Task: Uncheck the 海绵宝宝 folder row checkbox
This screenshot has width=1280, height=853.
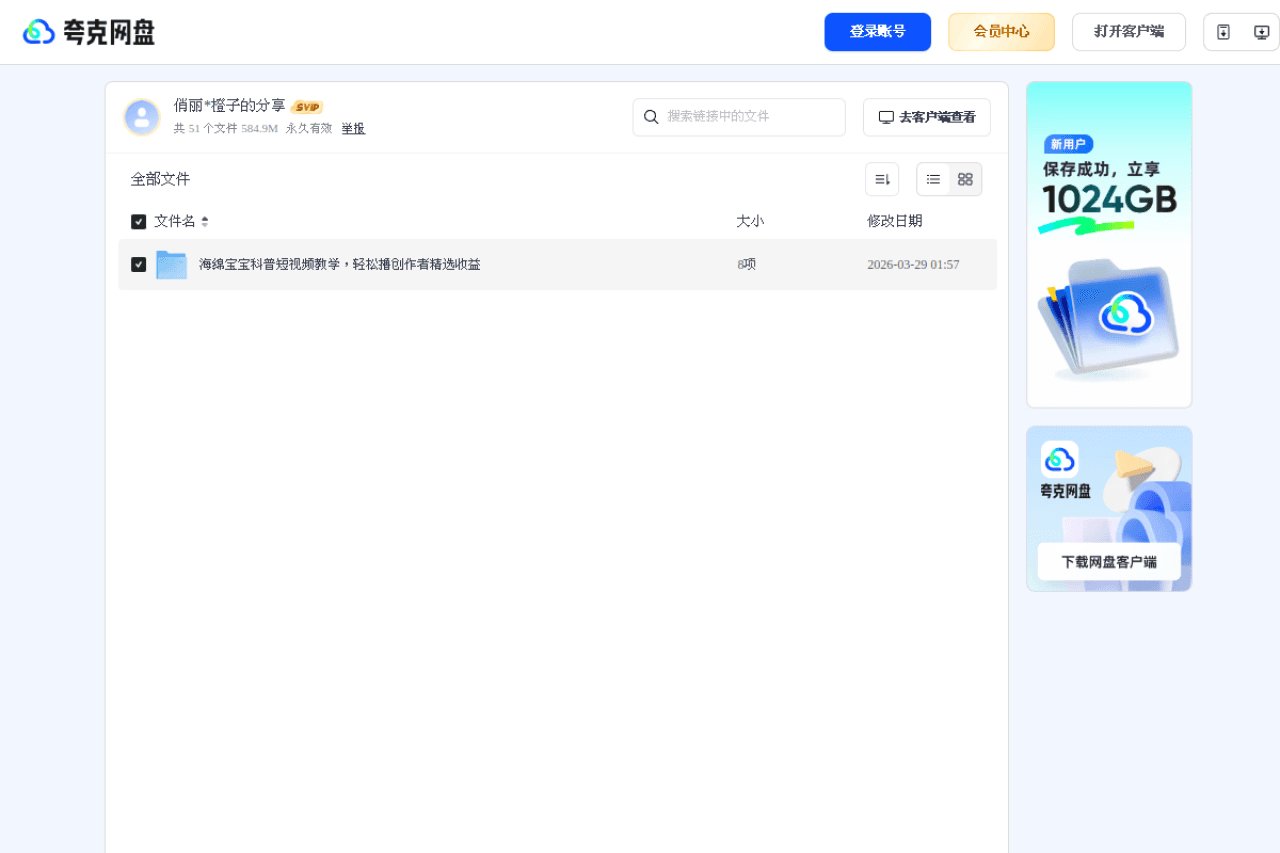Action: point(138,264)
